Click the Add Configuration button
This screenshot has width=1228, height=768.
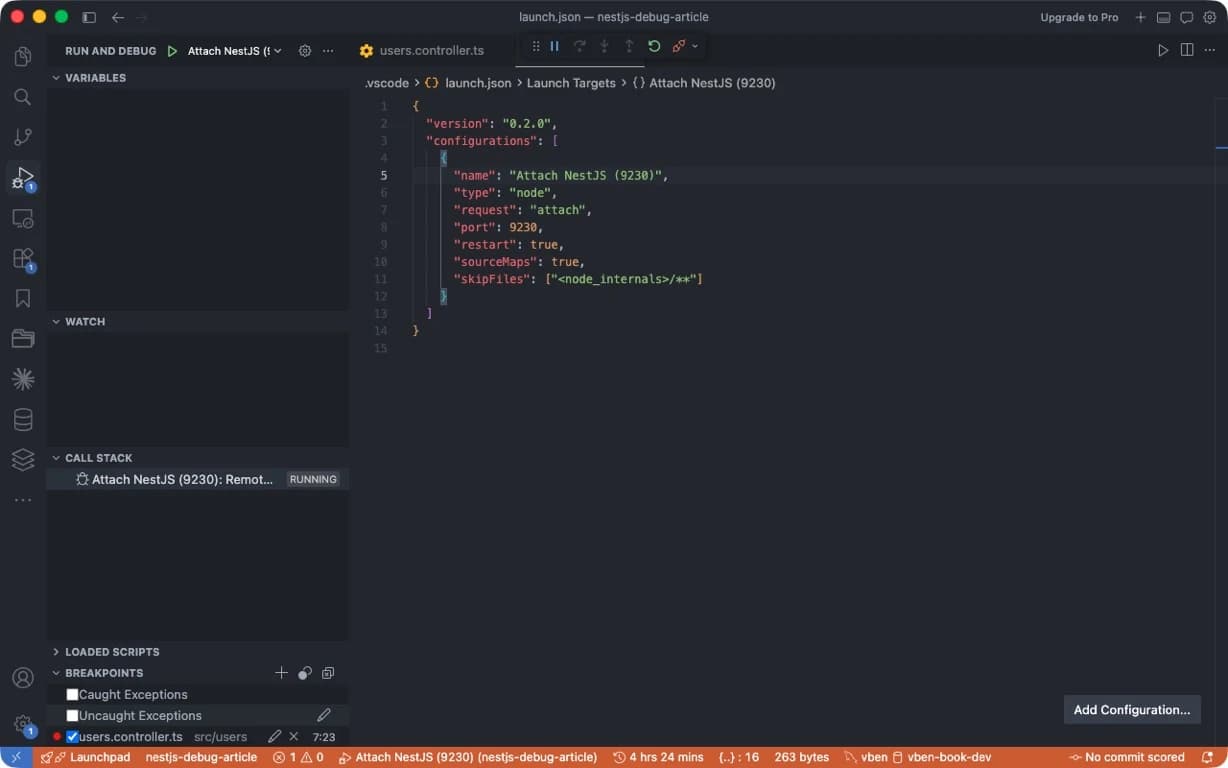[1132, 709]
